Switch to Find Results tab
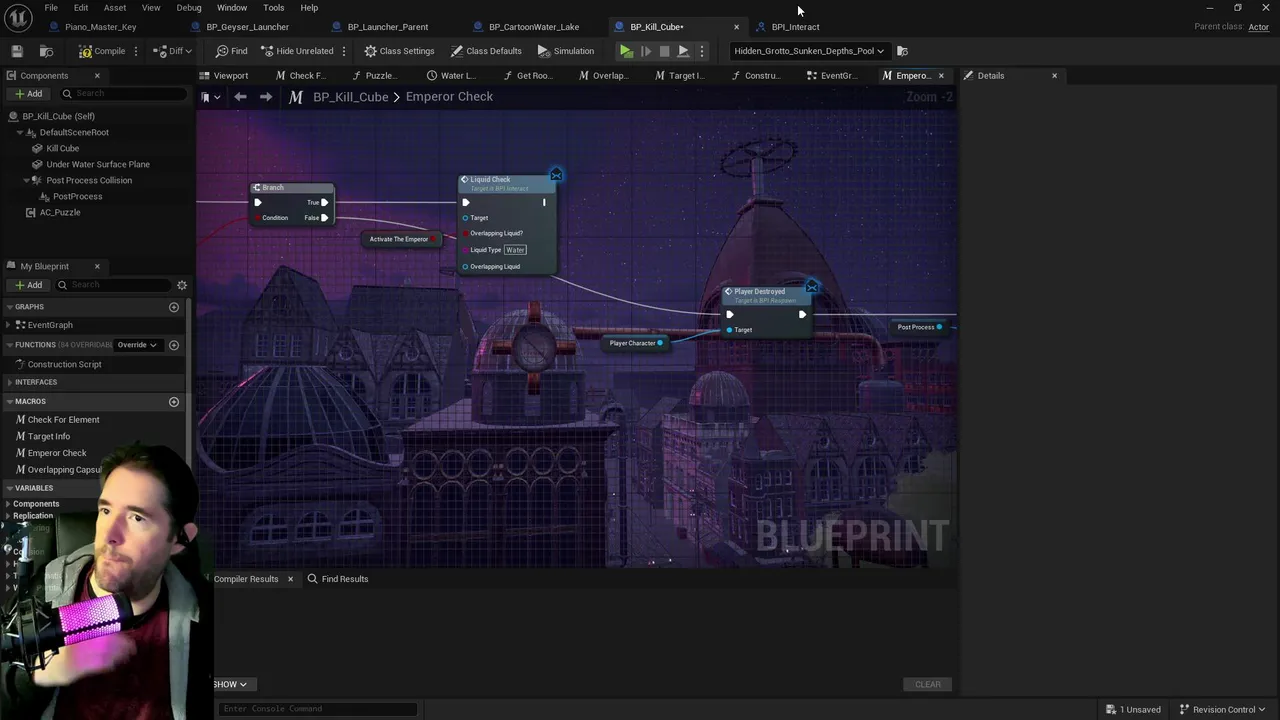 coord(338,579)
